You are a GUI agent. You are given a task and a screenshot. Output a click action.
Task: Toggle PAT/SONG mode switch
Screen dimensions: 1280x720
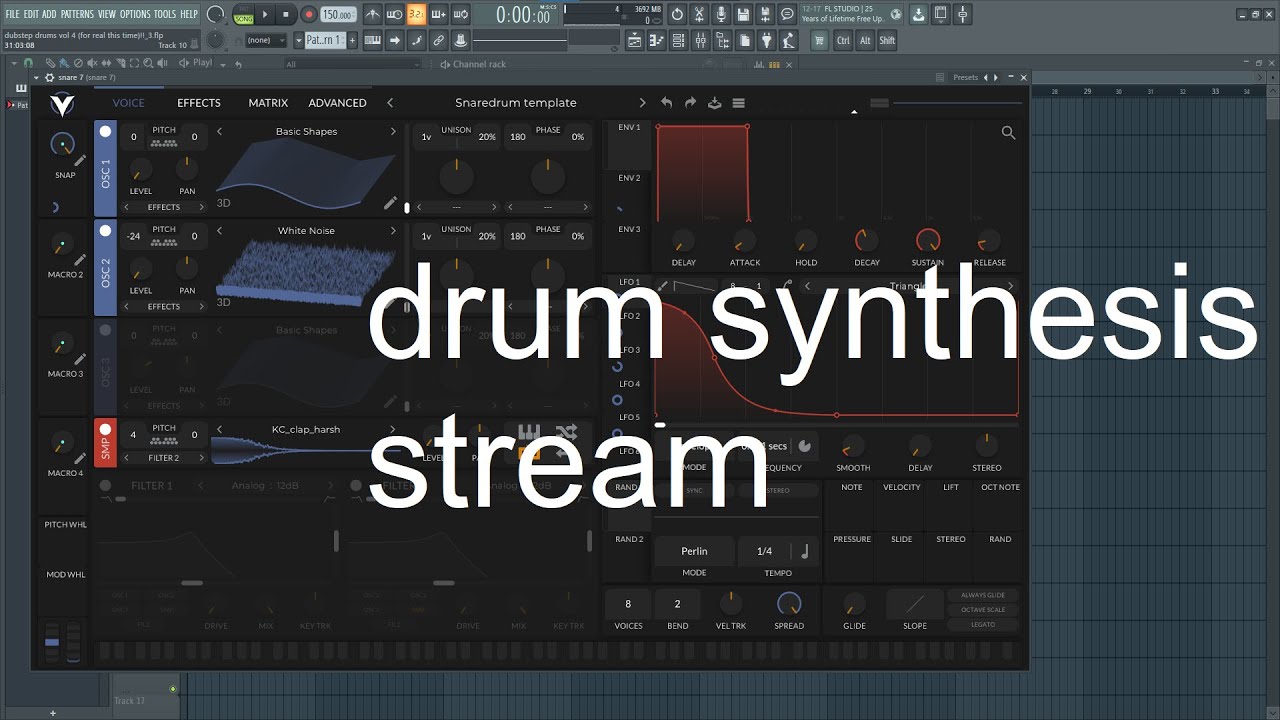pyautogui.click(x=243, y=14)
